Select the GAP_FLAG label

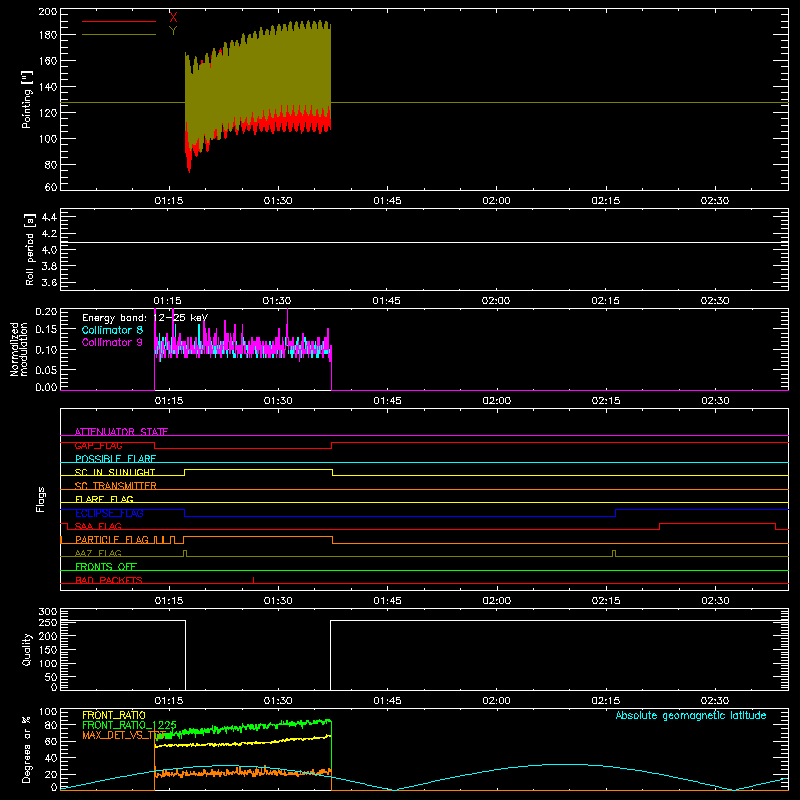(x=98, y=445)
